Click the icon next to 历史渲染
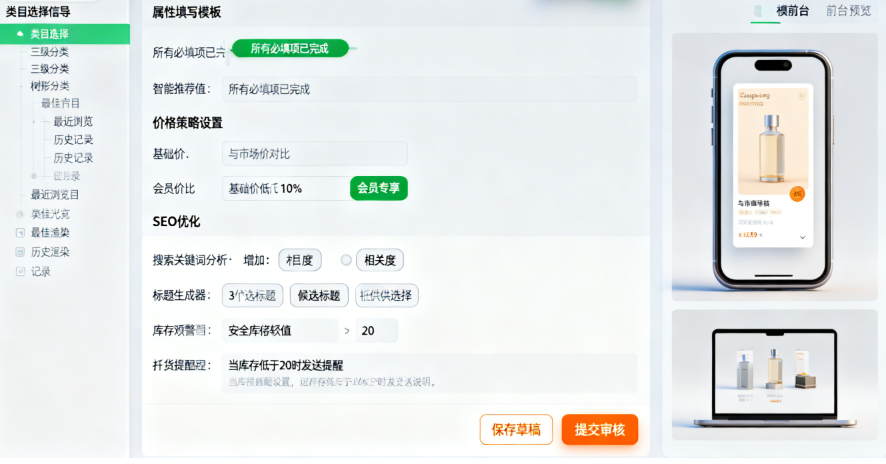This screenshot has width=886, height=464. pos(20,252)
